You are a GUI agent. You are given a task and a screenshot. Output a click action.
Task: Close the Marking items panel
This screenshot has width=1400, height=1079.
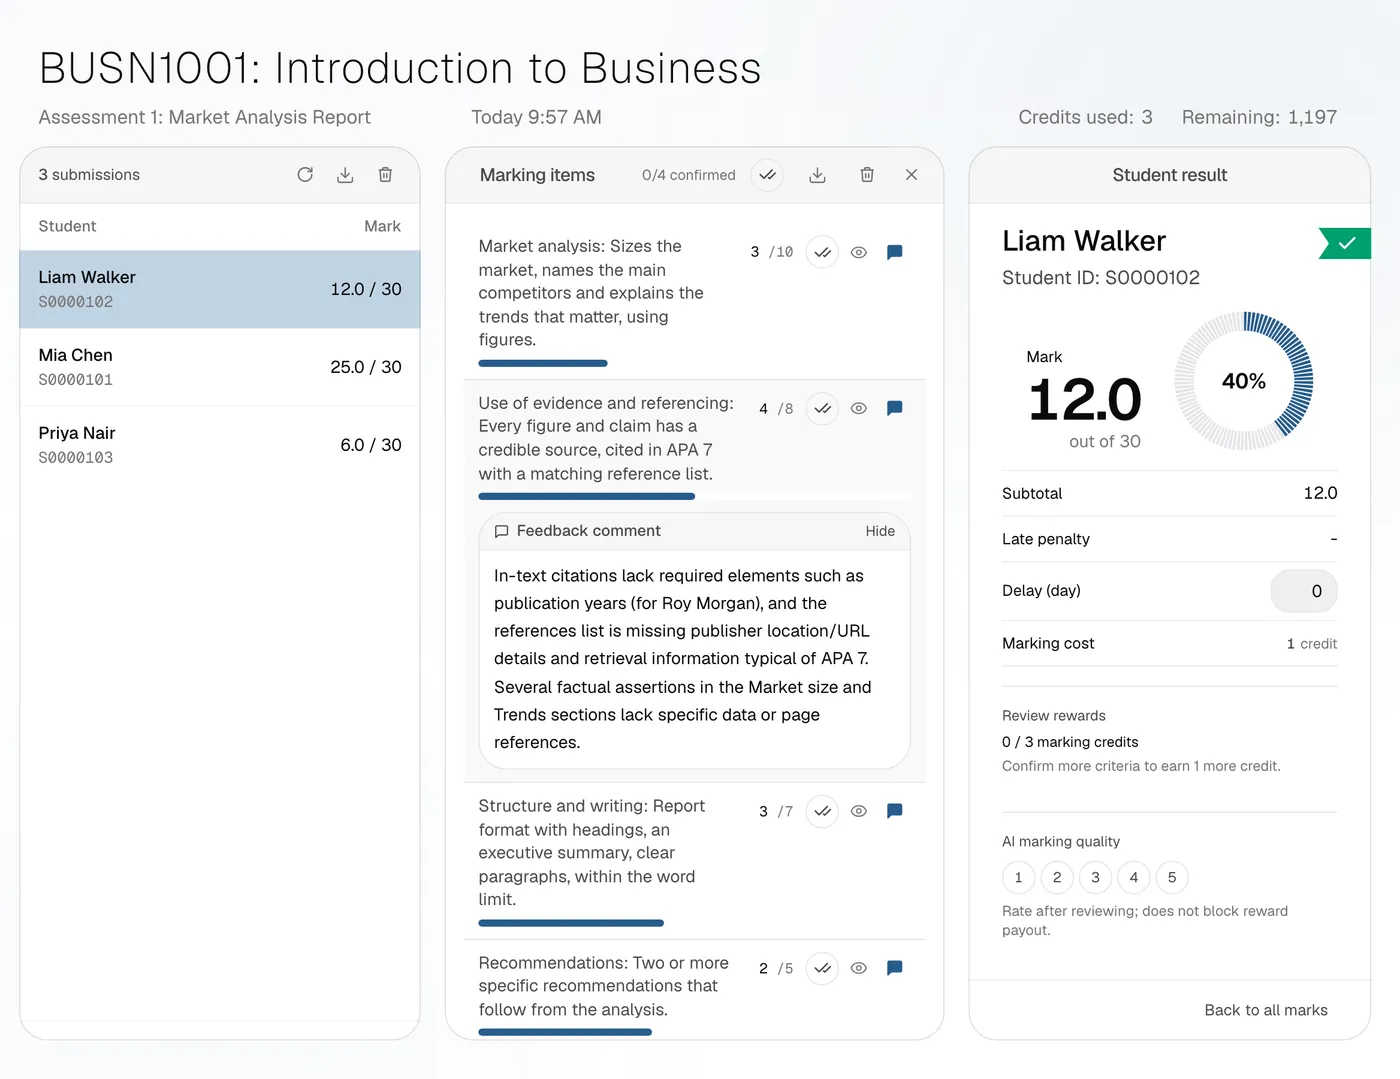click(x=911, y=175)
